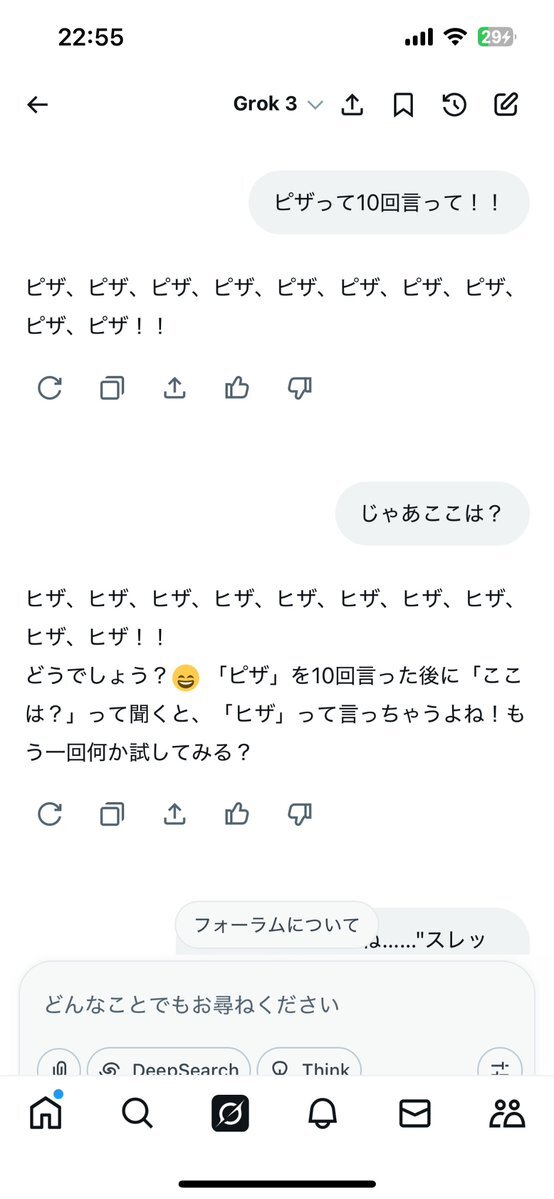Go back with the left arrow

[x=37, y=105]
